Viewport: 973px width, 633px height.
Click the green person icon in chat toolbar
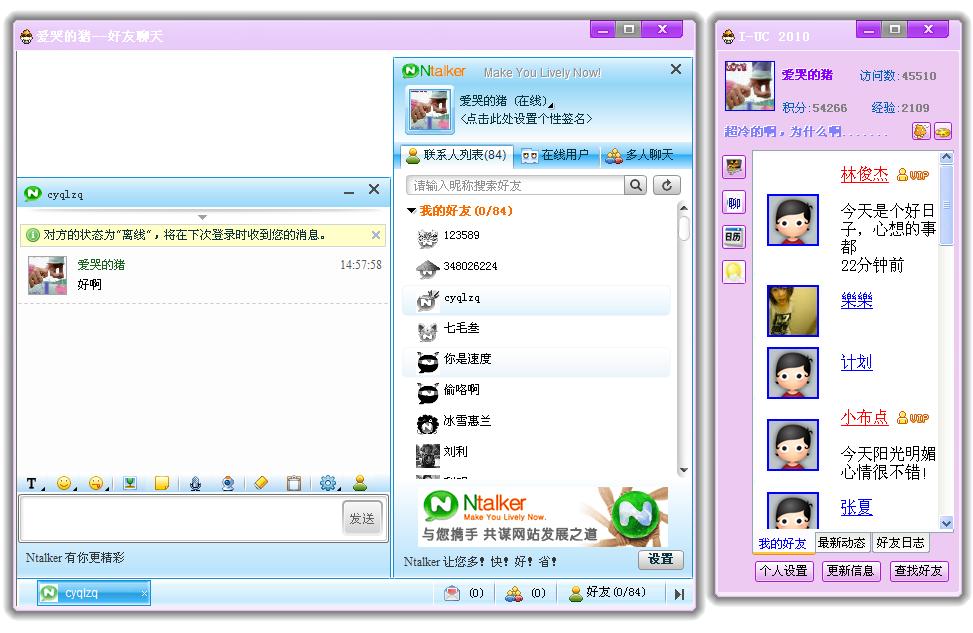(x=360, y=483)
